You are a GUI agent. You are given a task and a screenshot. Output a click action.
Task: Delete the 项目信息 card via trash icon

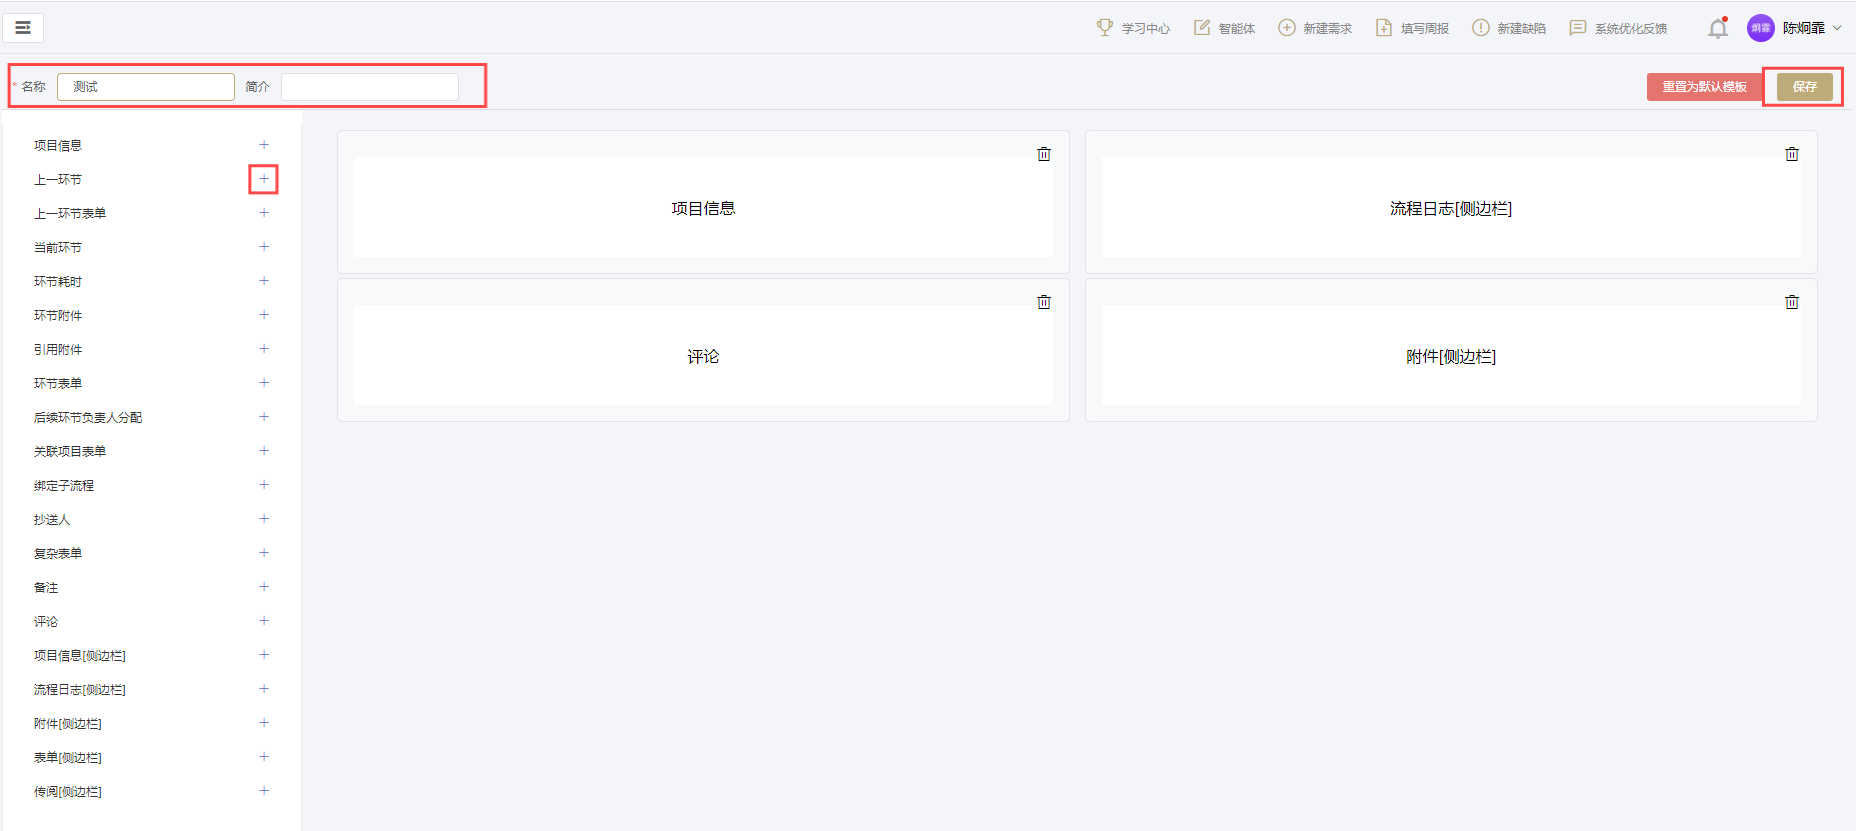point(1044,154)
